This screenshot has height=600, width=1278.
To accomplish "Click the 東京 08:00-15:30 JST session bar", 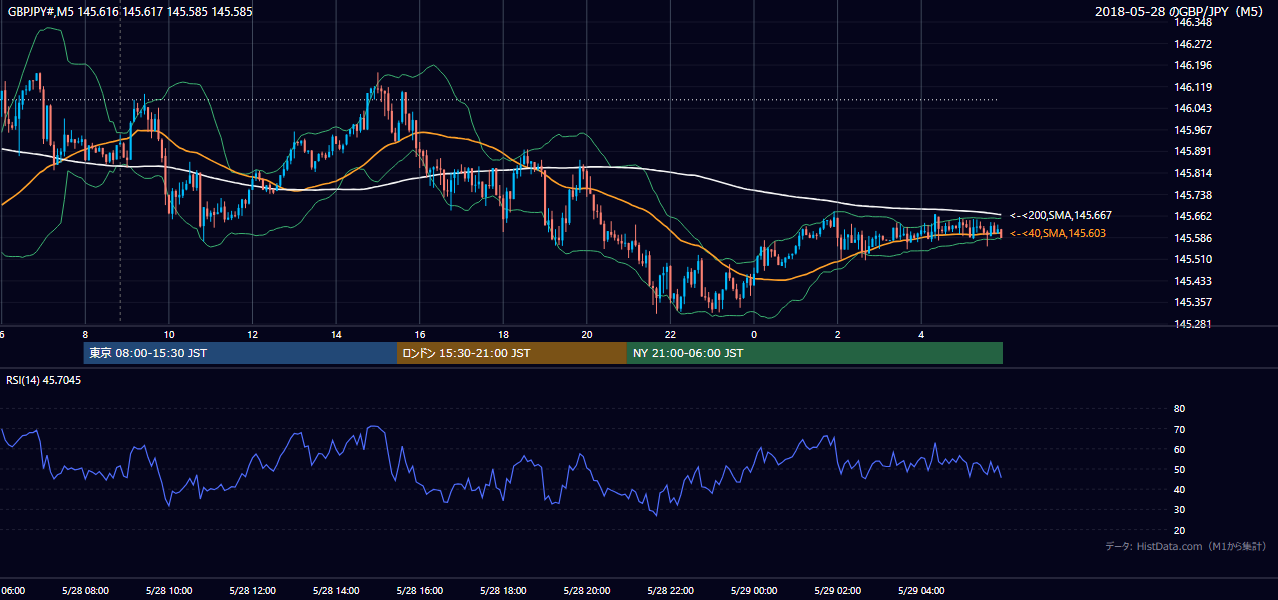I will (240, 353).
